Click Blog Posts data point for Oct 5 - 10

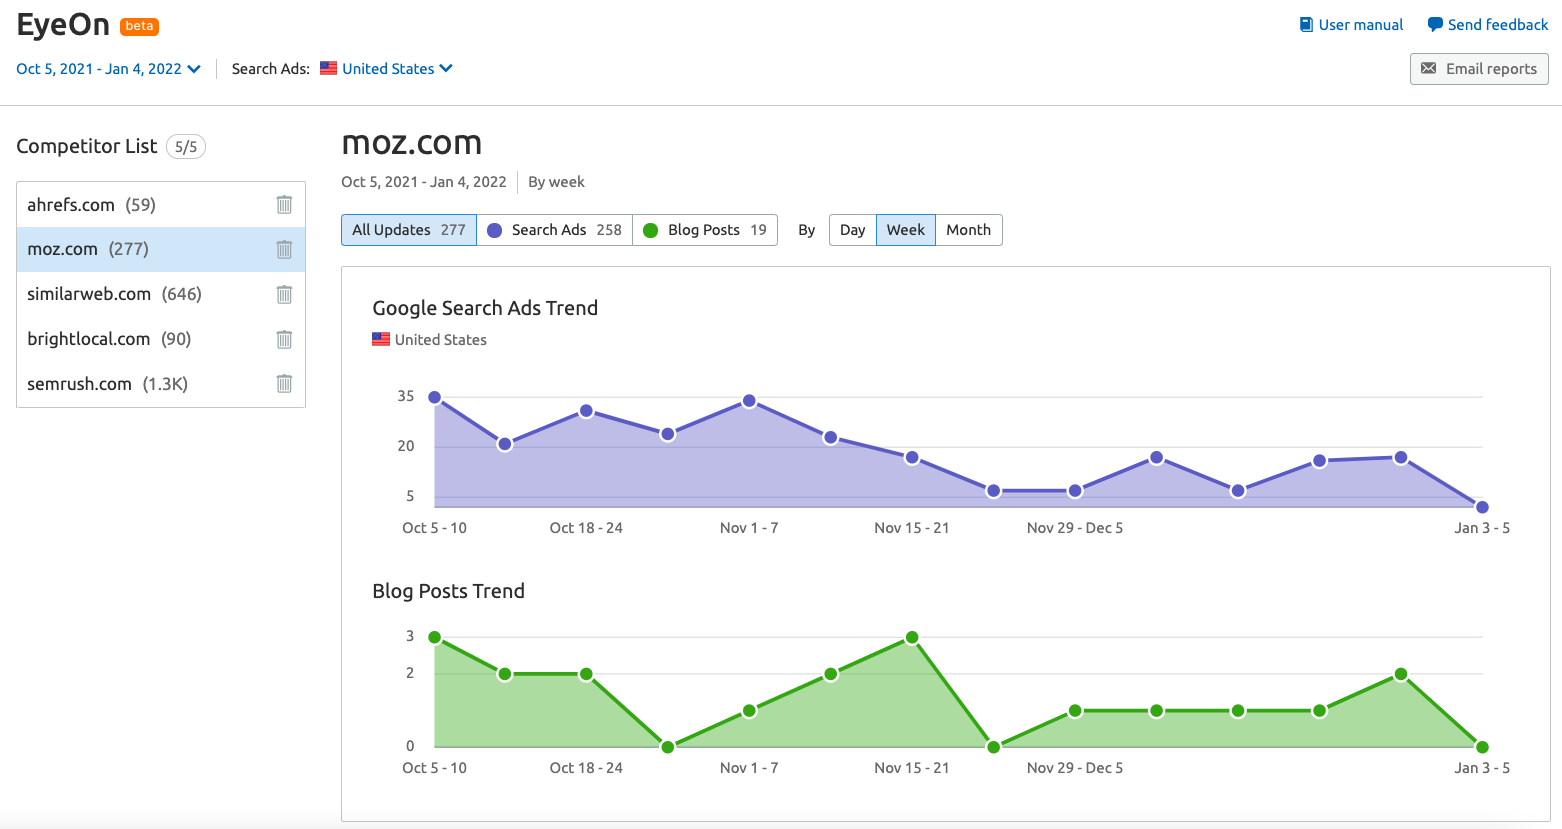(434, 637)
